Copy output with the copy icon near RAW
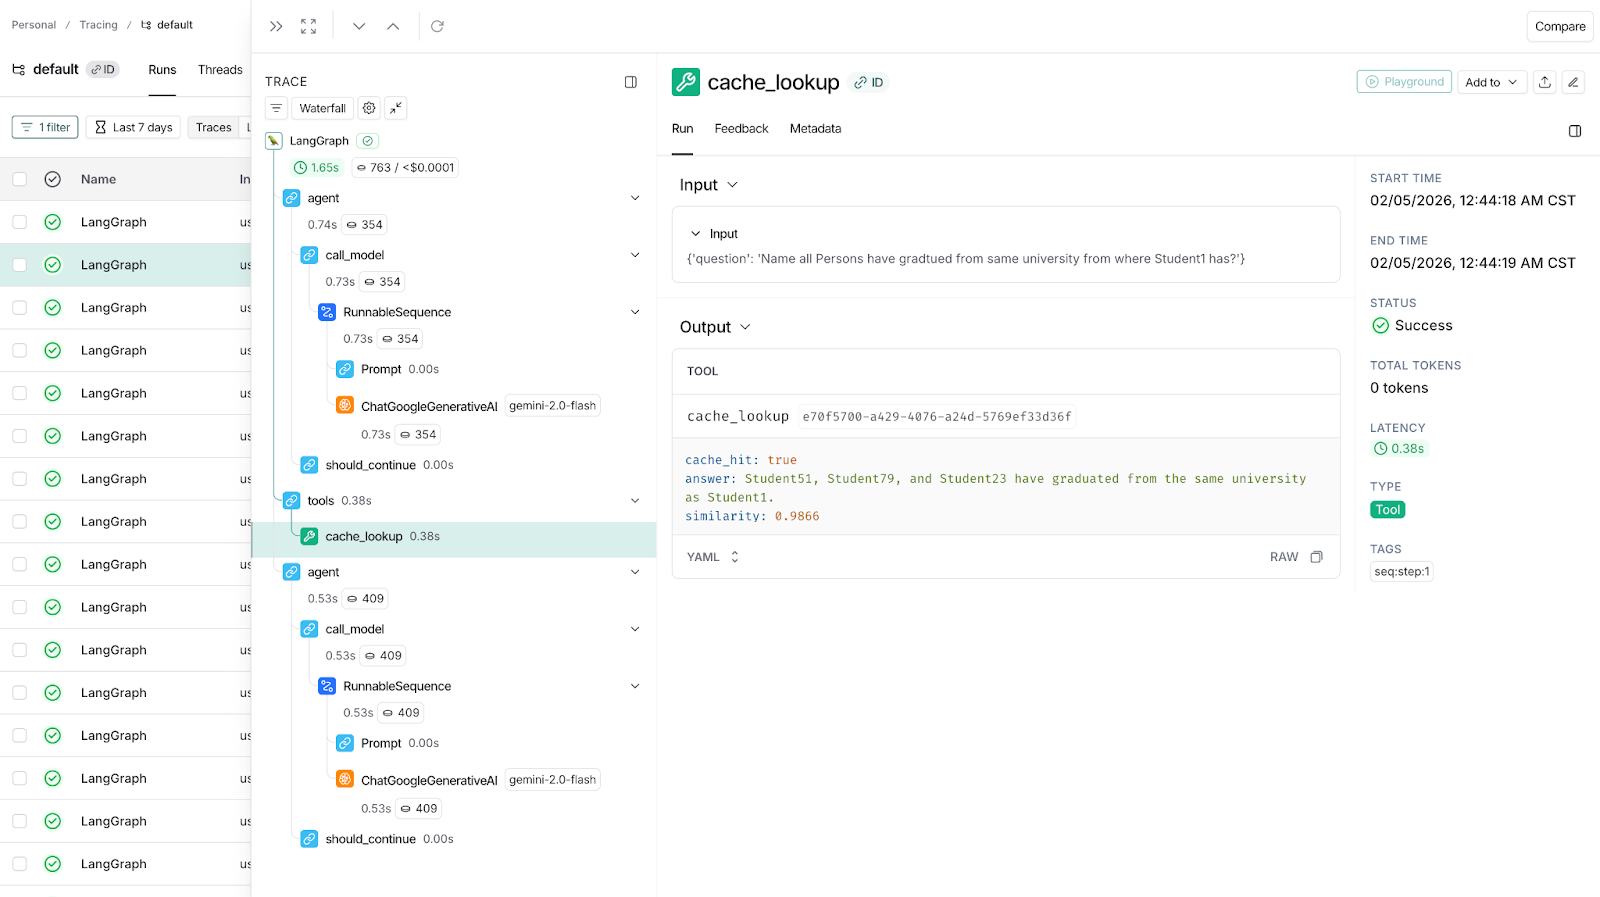This screenshot has width=1600, height=897. [x=1316, y=557]
